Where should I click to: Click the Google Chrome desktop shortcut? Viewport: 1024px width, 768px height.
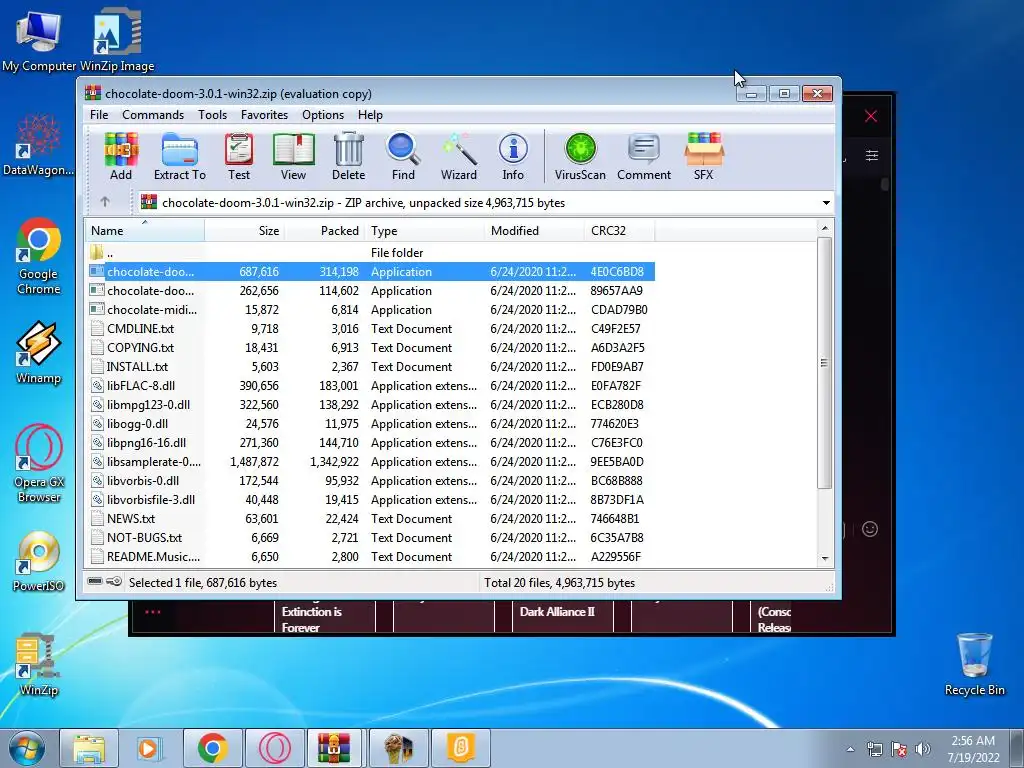coord(39,256)
